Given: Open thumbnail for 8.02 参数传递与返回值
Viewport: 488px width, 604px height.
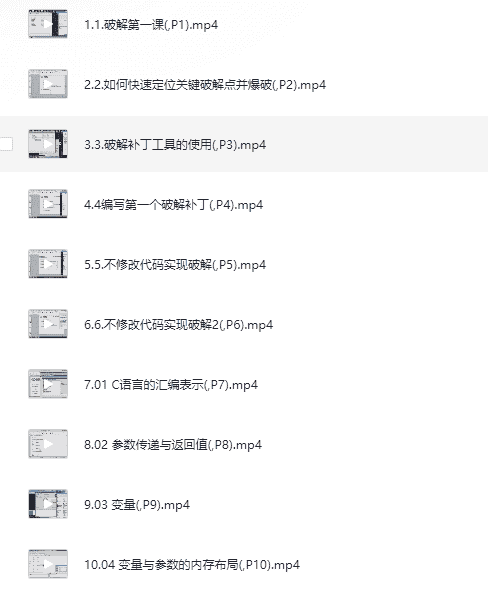Looking at the screenshot, I should click(x=48, y=444).
